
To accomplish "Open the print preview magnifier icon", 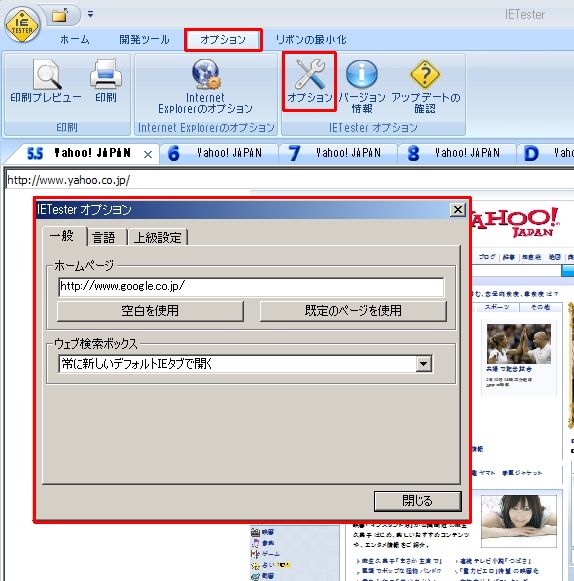I will pyautogui.click(x=47, y=74).
